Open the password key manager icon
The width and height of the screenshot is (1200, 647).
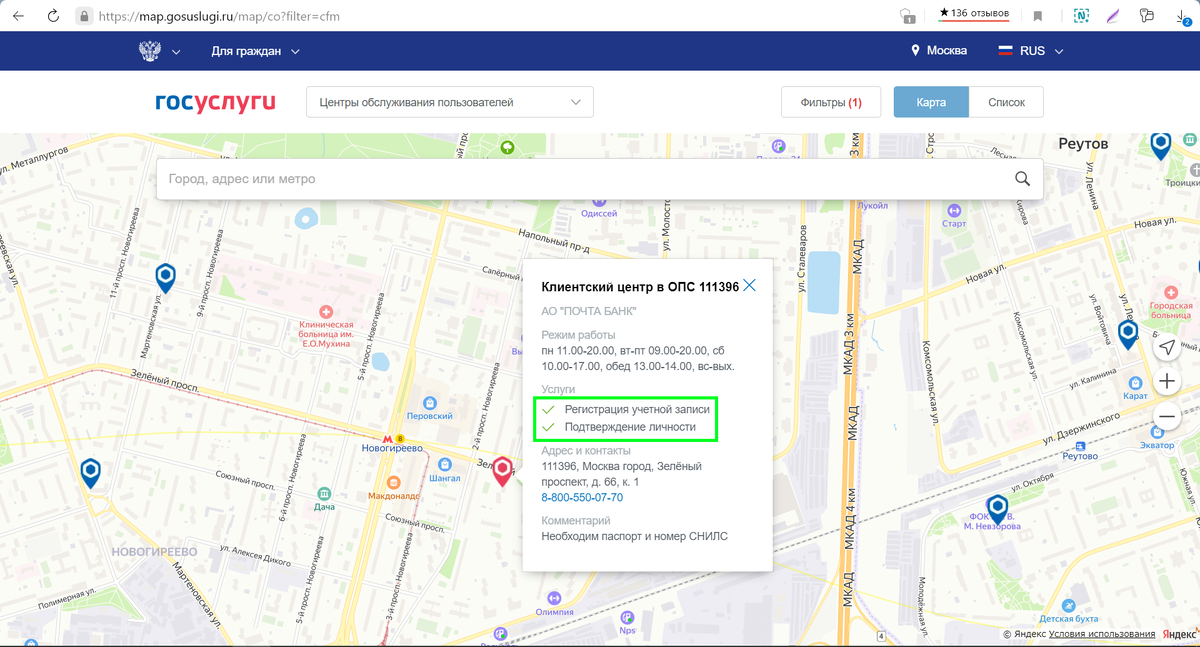tap(1147, 16)
